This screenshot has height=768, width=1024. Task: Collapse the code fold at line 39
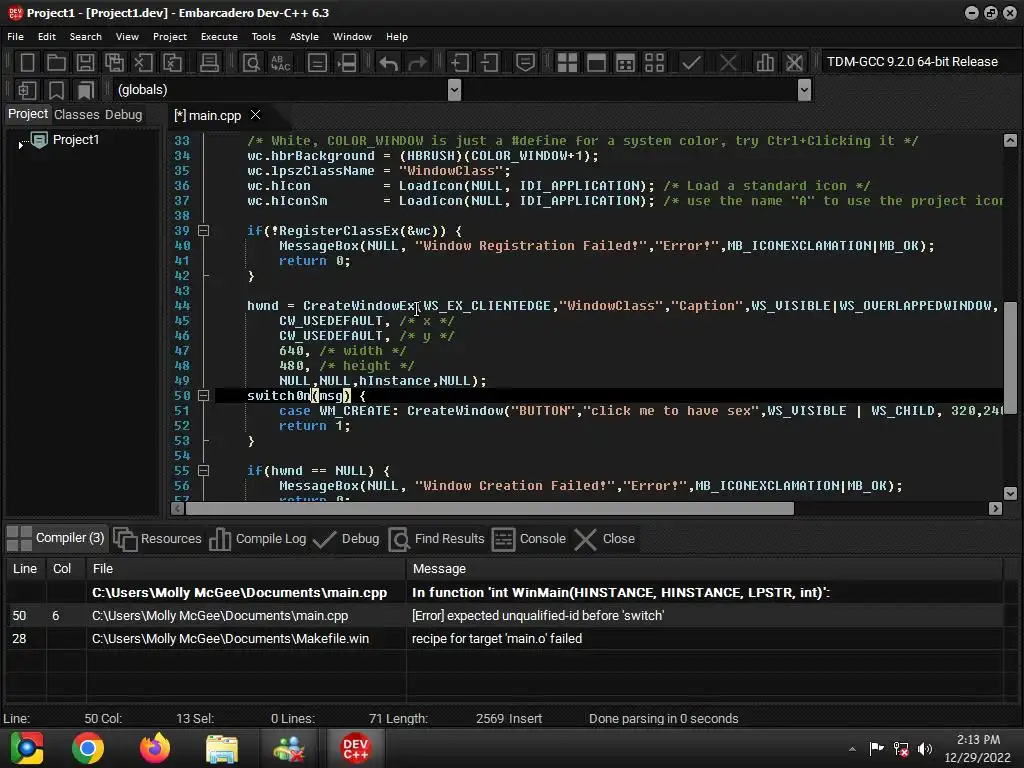[204, 231]
